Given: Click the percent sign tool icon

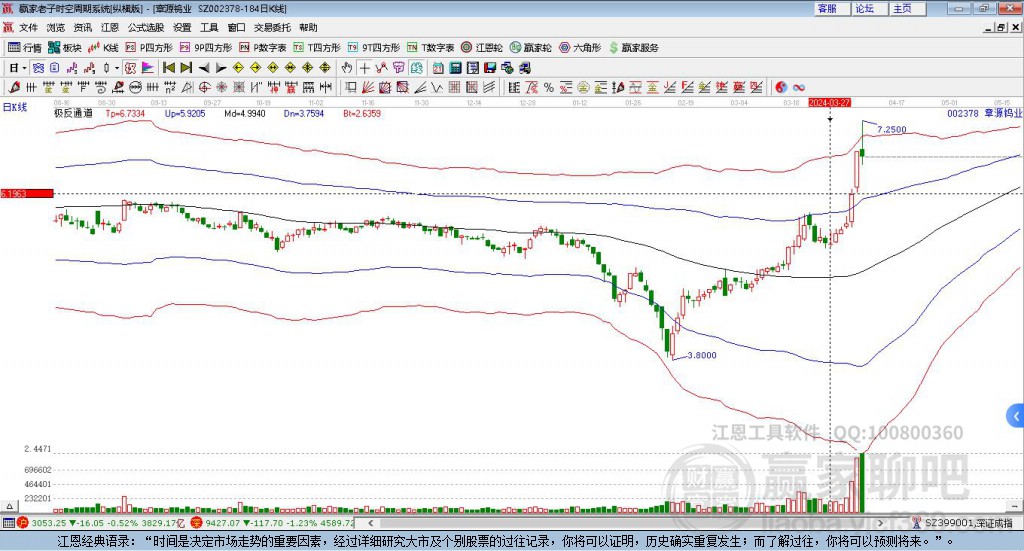Looking at the screenshot, I should (x=549, y=87).
